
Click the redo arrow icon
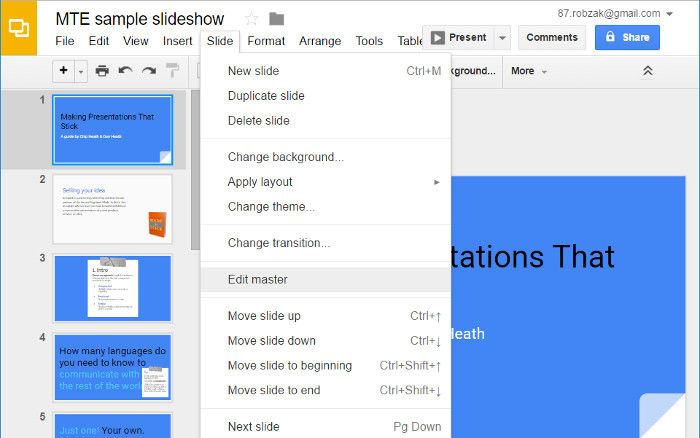[x=149, y=71]
